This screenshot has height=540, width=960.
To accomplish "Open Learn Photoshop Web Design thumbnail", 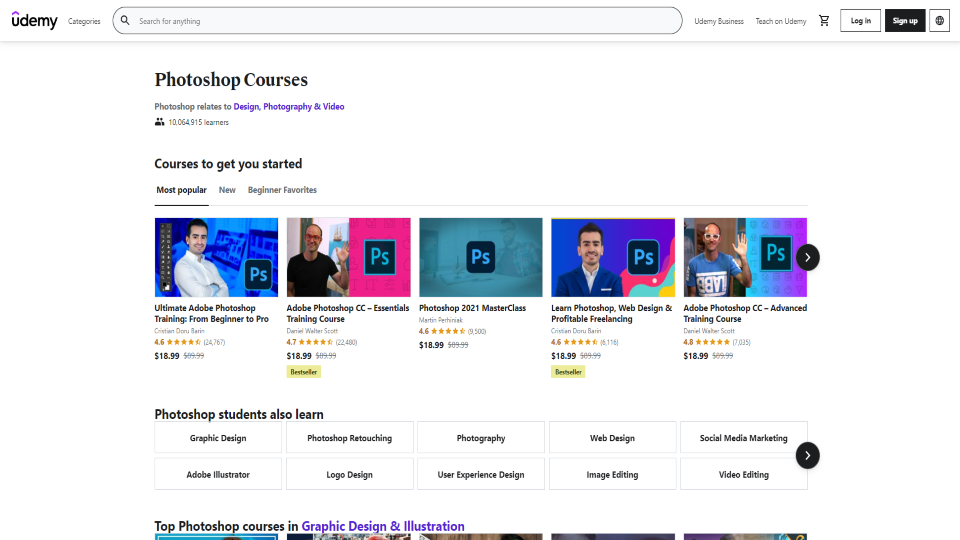I will (x=613, y=257).
